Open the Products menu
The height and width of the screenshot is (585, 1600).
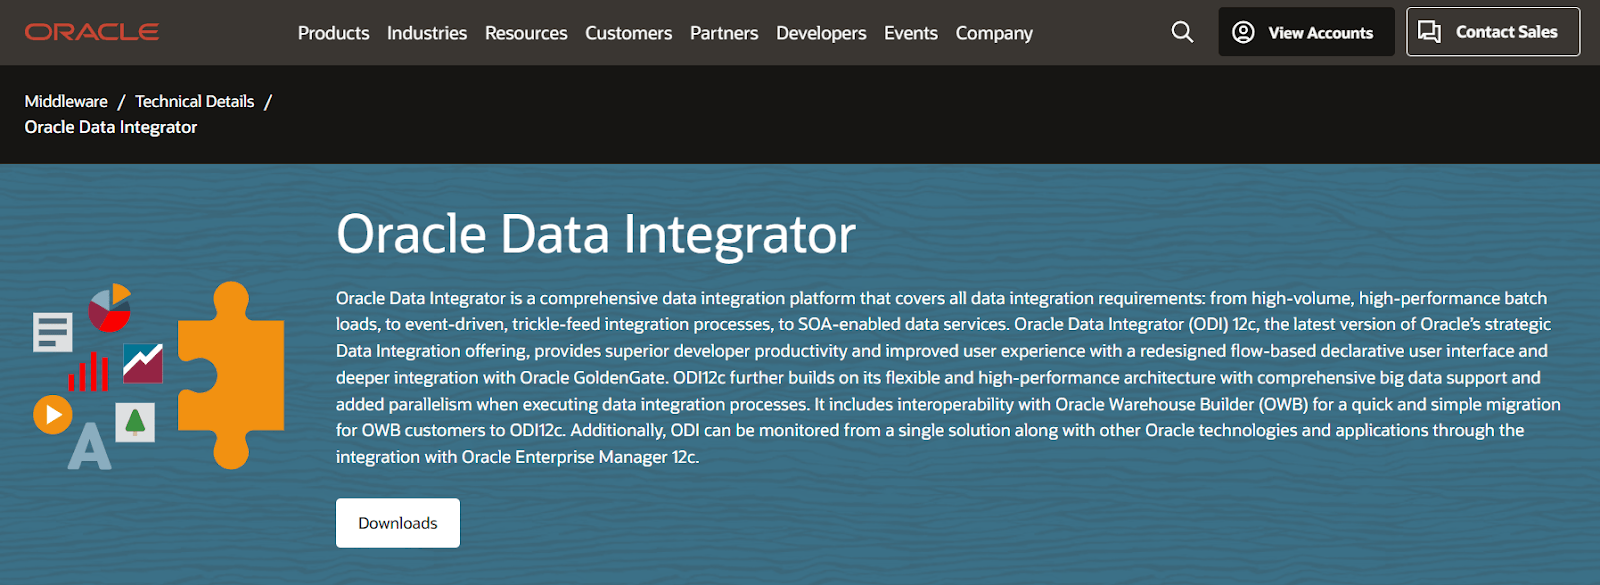tap(333, 32)
